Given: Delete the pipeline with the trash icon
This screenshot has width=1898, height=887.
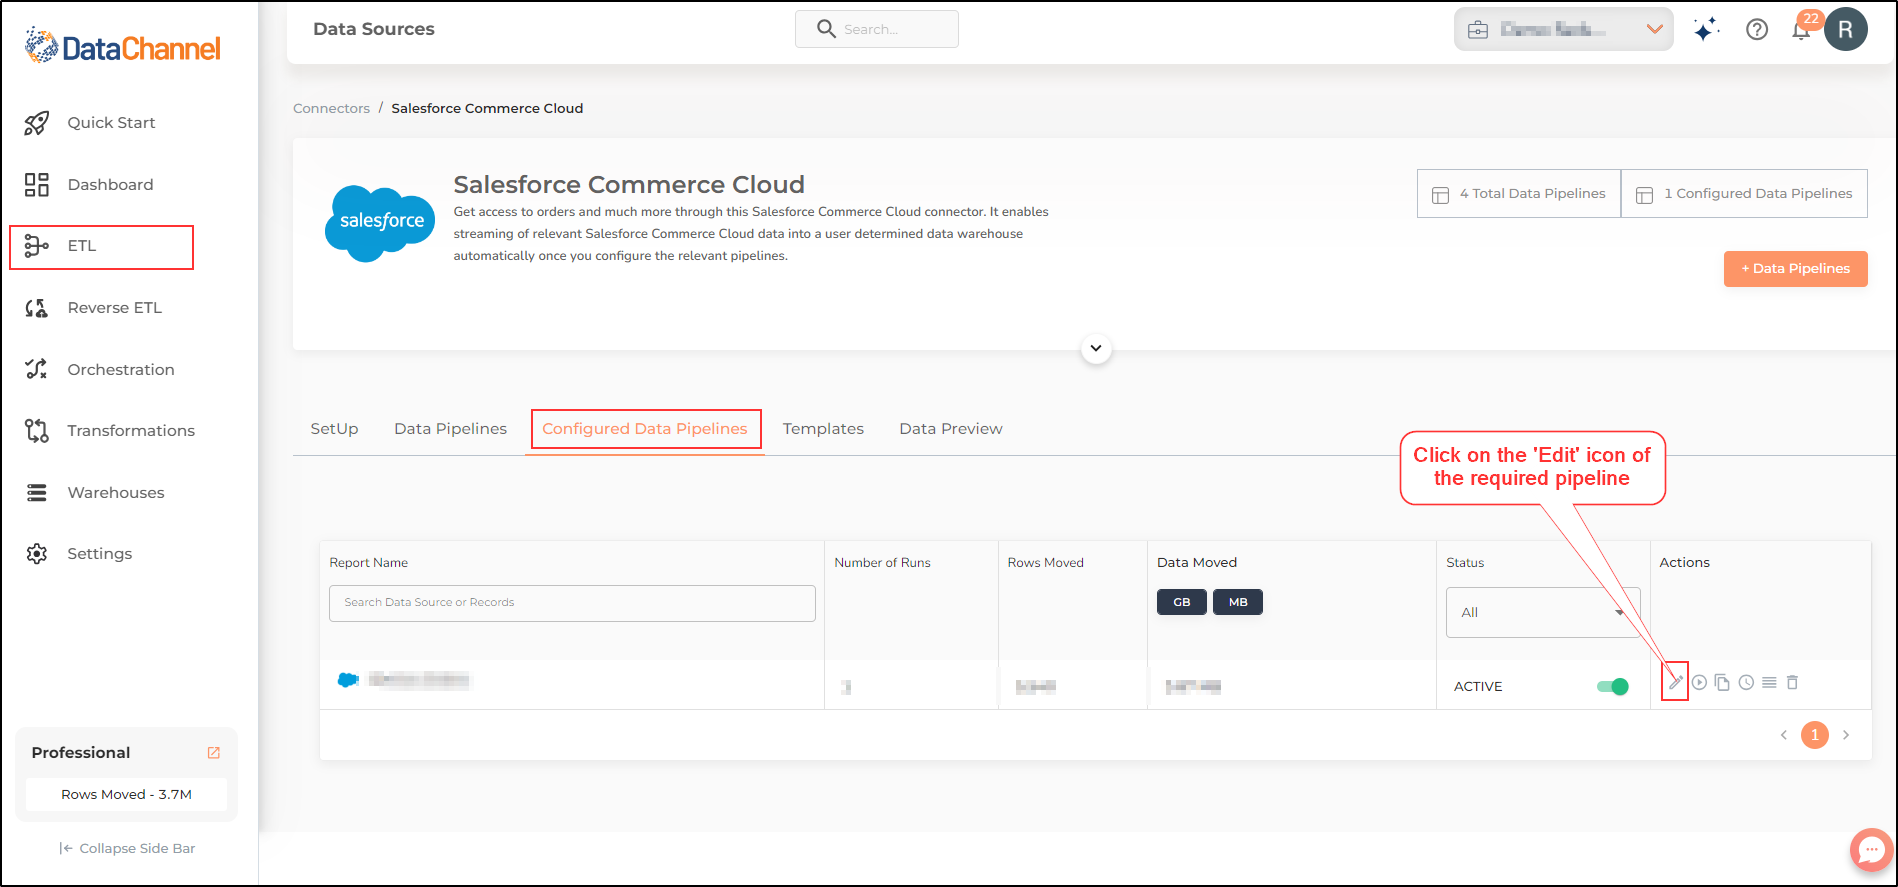Looking at the screenshot, I should [x=1792, y=682].
